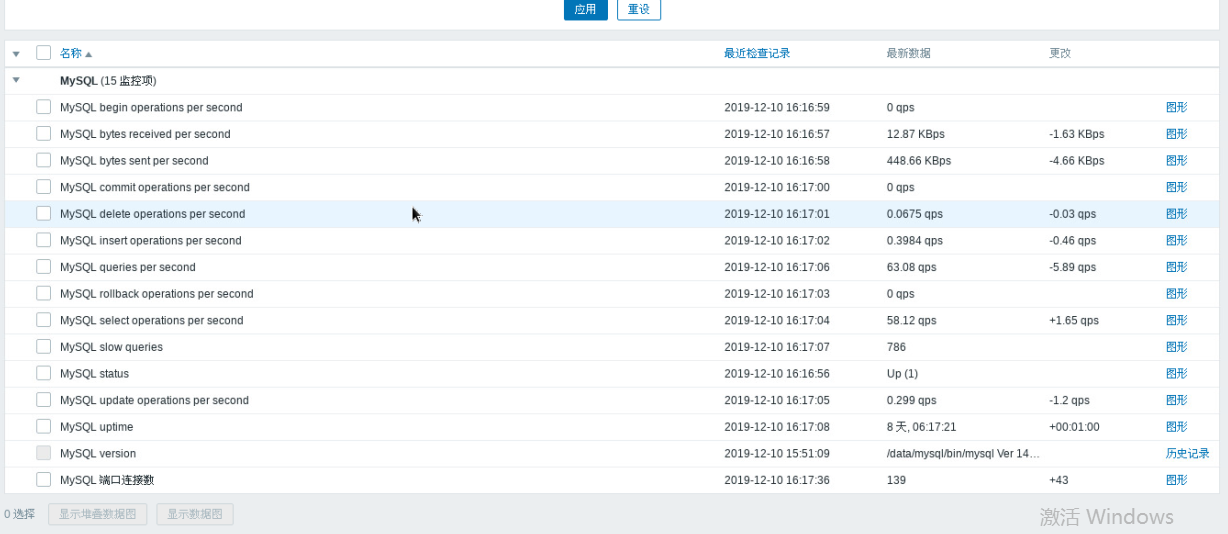The image size is (1228, 534).
Task: Click the +43 change value
Action: 1059,480
